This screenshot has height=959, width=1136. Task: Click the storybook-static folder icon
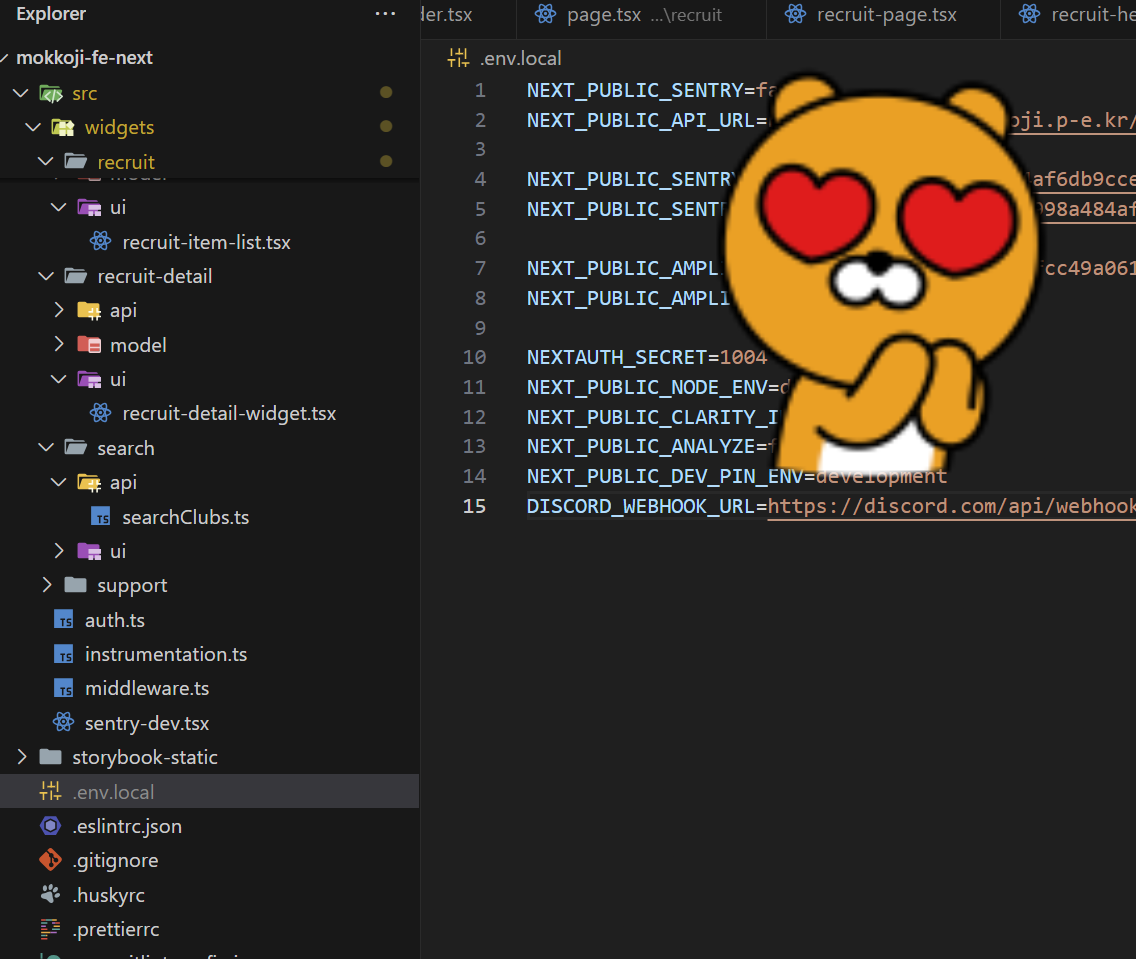tap(50, 757)
